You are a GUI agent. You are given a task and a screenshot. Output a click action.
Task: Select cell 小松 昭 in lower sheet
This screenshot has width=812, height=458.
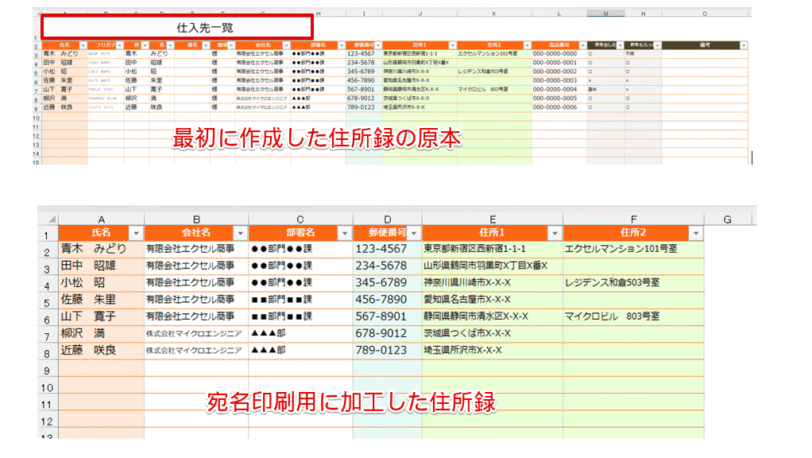point(102,283)
